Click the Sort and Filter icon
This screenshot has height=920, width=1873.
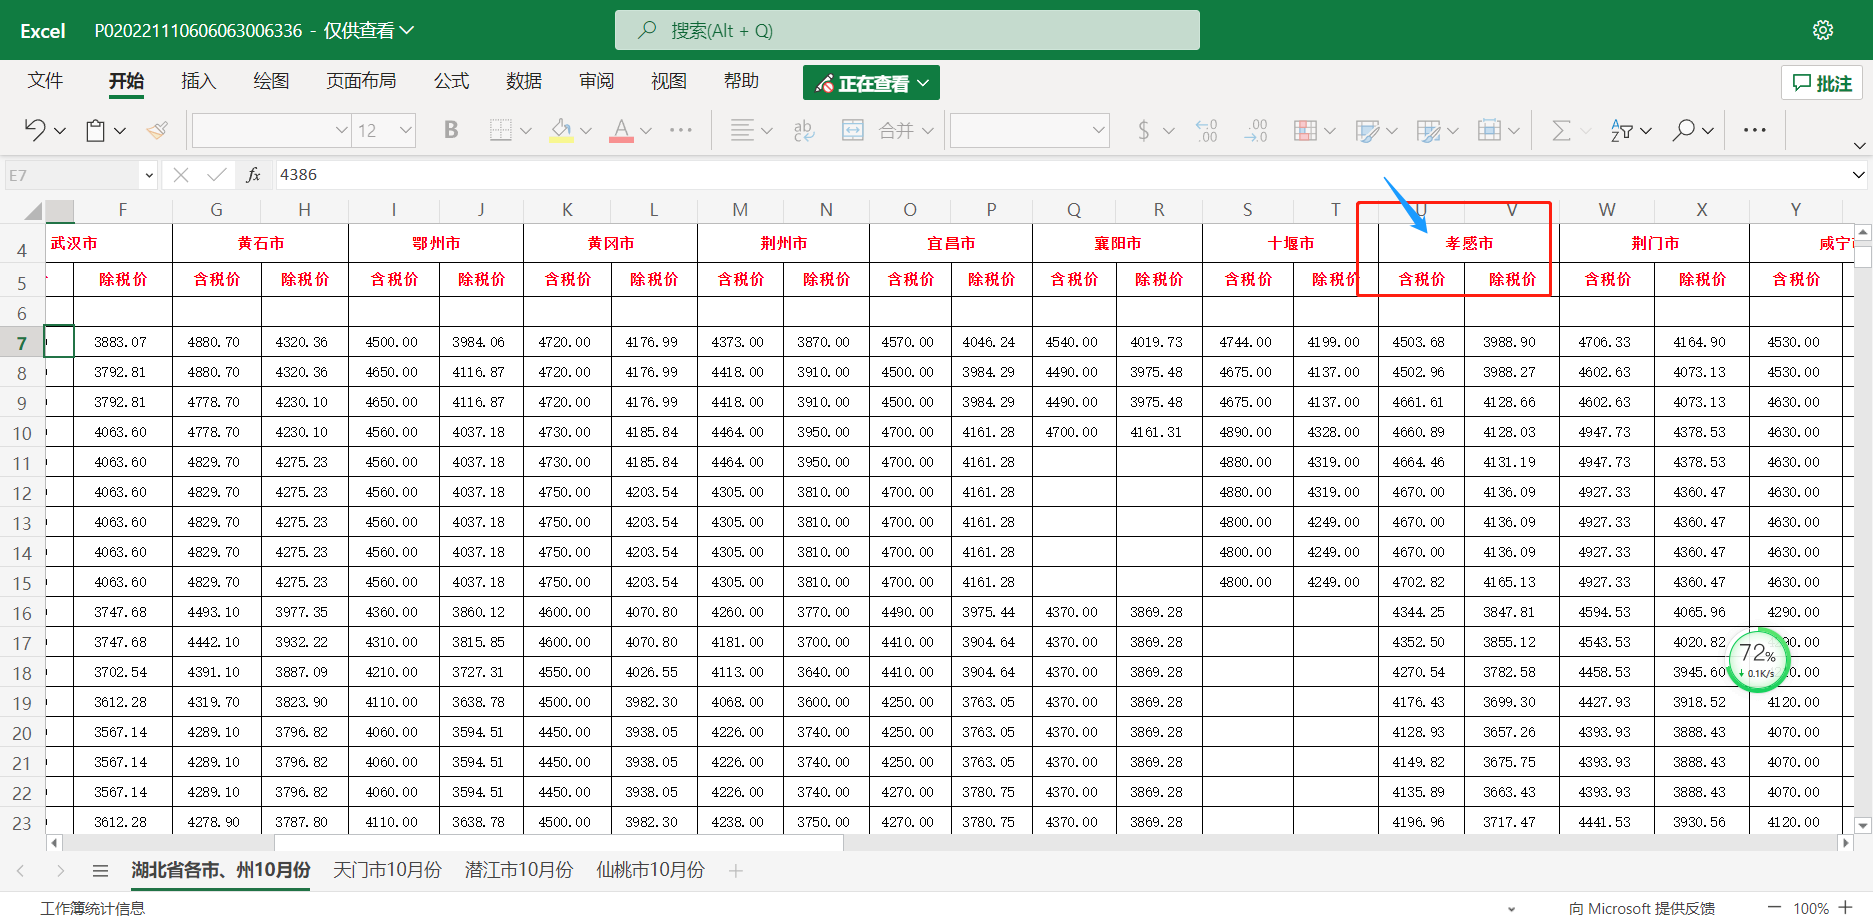[1621, 130]
